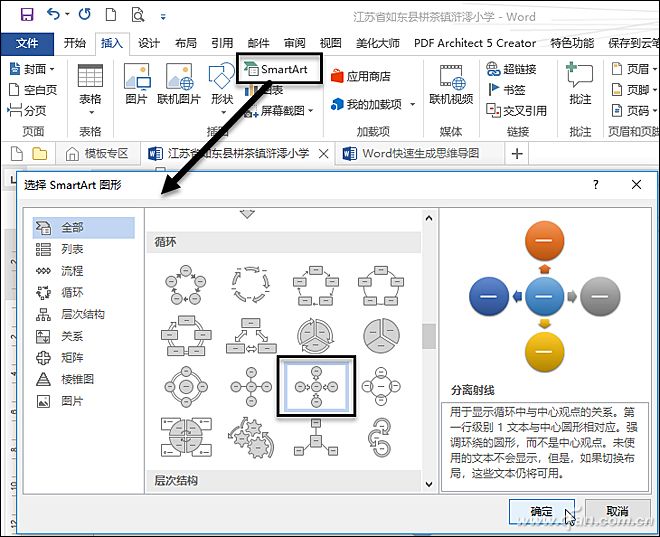Choose the curved-arrows text cycle layout thumbnail
Image resolution: width=660 pixels, height=537 pixels.
pyautogui.click(x=251, y=285)
